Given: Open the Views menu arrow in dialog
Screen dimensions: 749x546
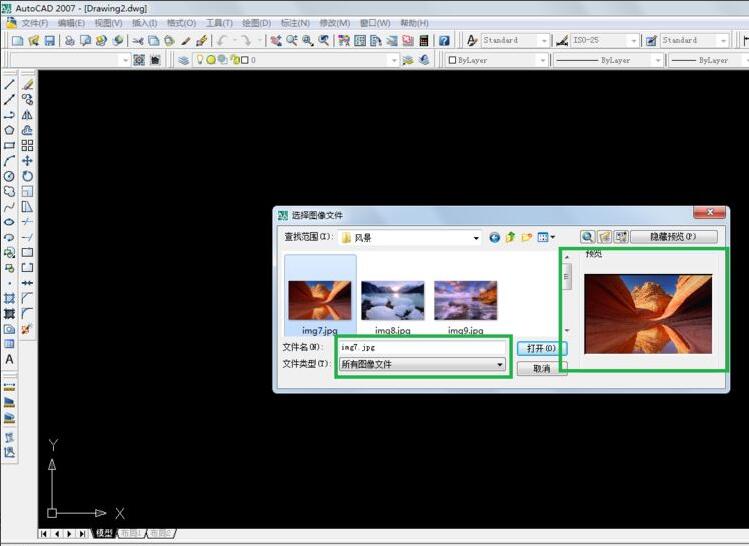Looking at the screenshot, I should click(x=553, y=237).
